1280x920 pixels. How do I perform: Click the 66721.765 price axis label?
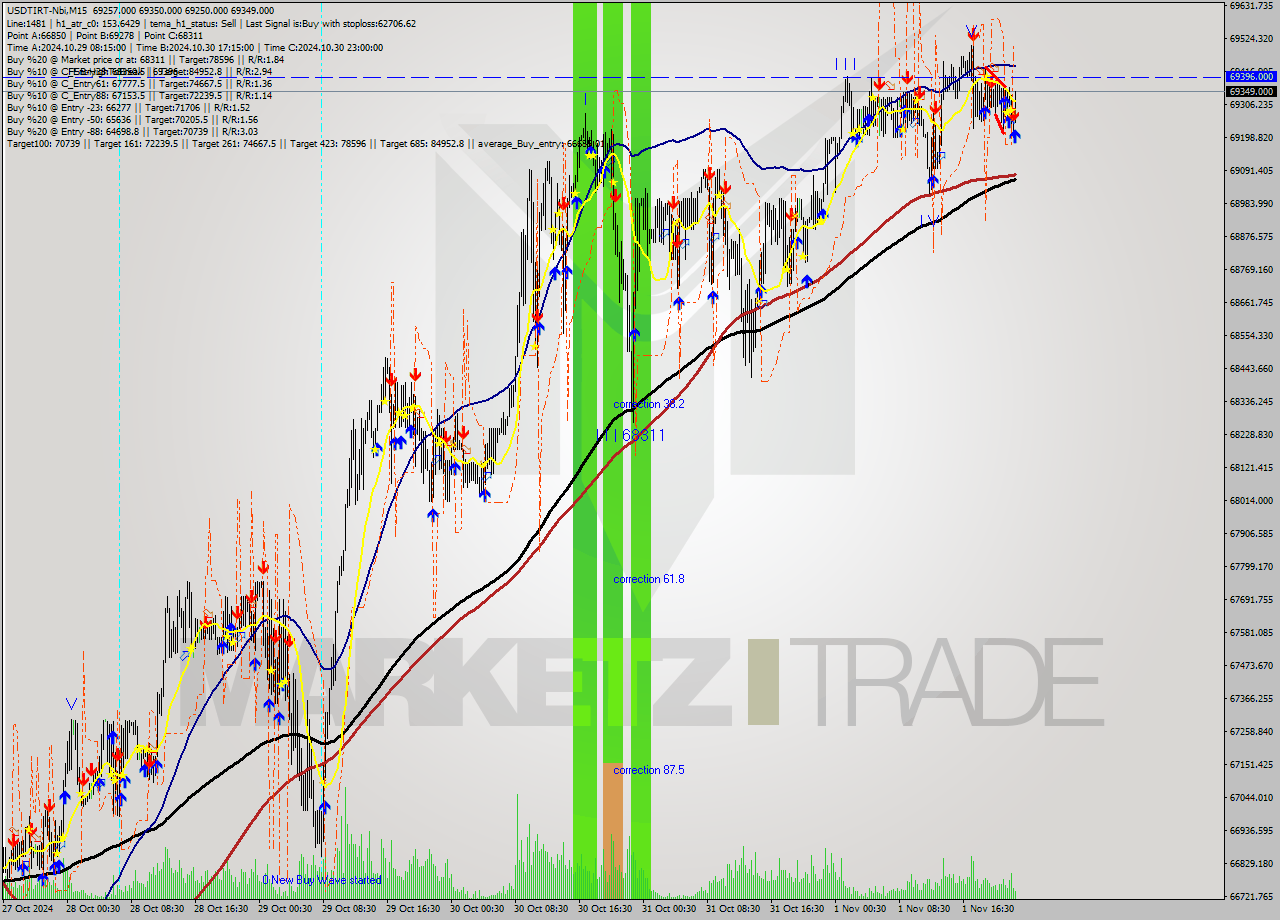(x=1251, y=896)
